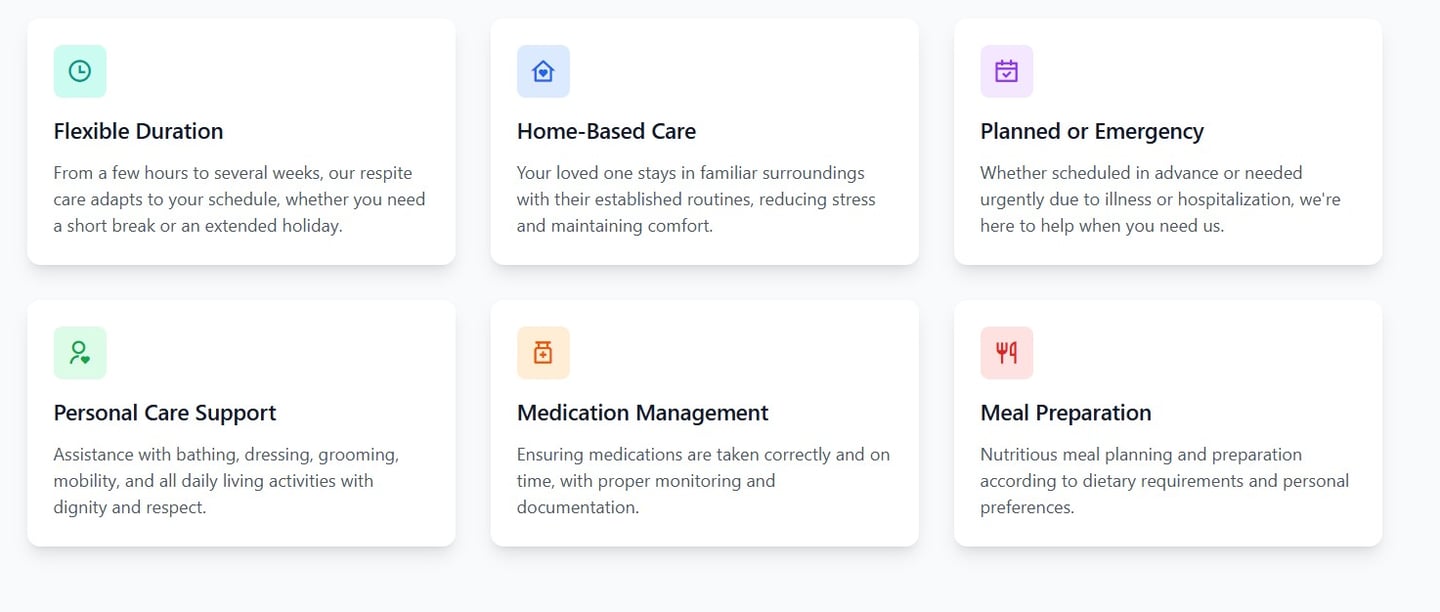Select the Flexible Duration heading
Image resolution: width=1440 pixels, height=612 pixels.
[138, 131]
